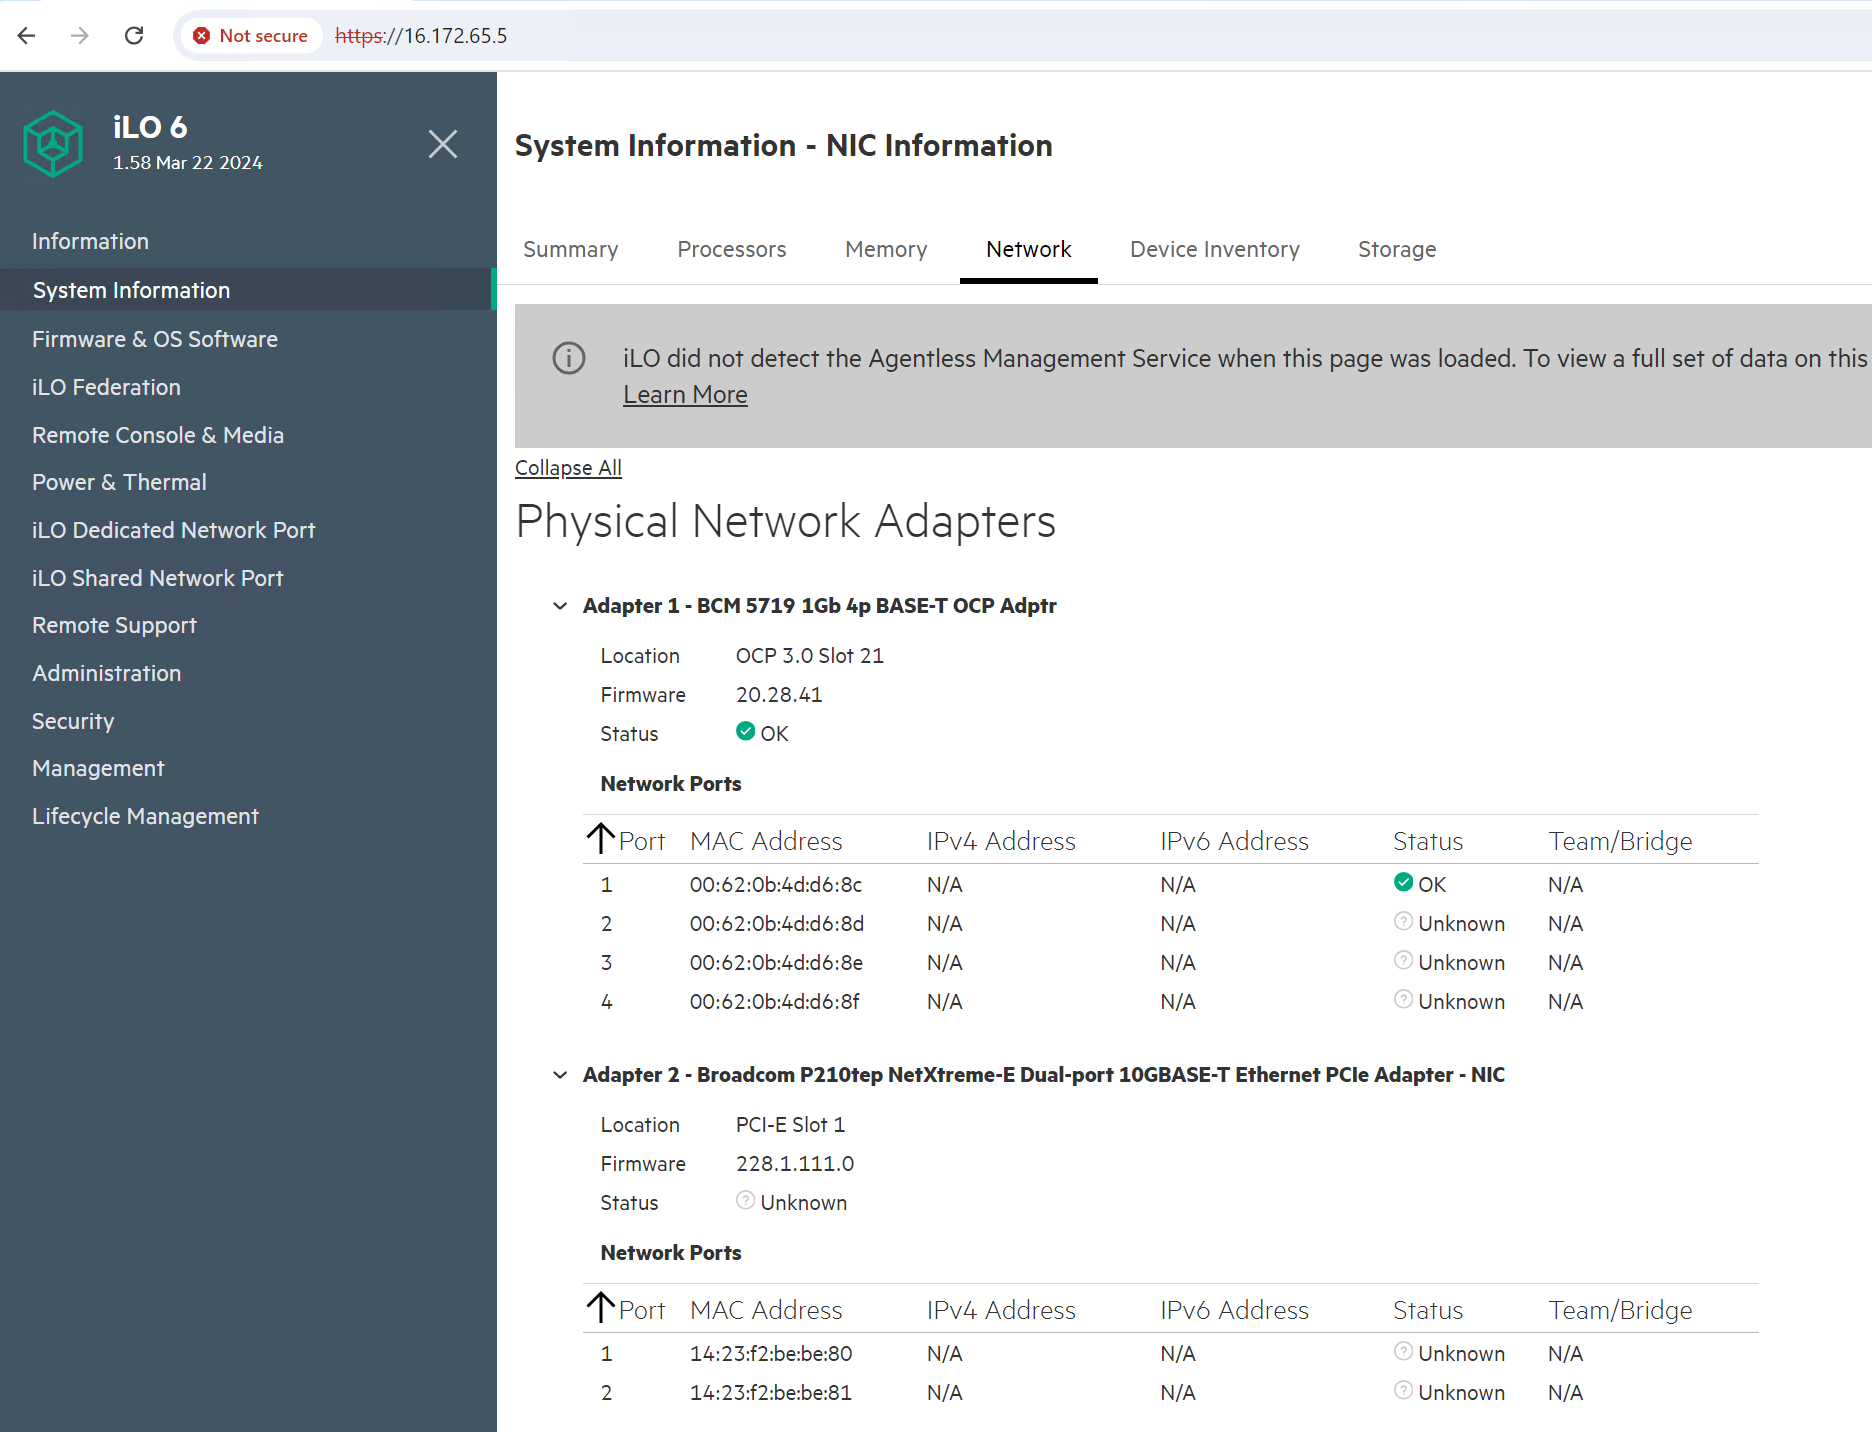The image size is (1872, 1432).
Task: Sort Adapter 2 ports by Port arrow
Action: [x=600, y=1307]
